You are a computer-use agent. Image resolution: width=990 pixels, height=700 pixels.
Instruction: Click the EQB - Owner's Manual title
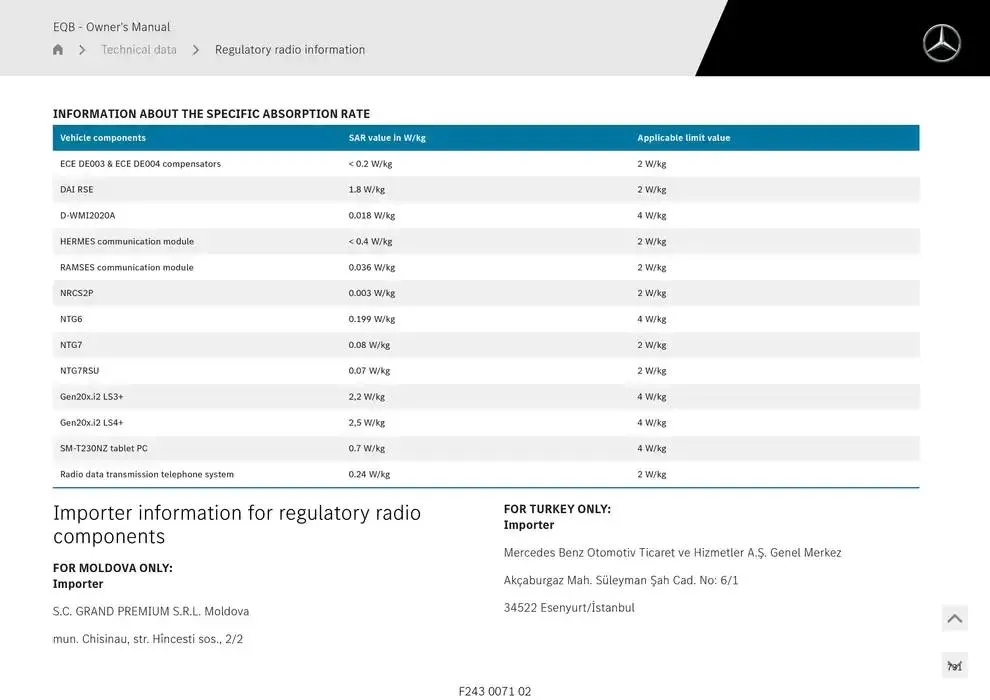click(x=112, y=27)
